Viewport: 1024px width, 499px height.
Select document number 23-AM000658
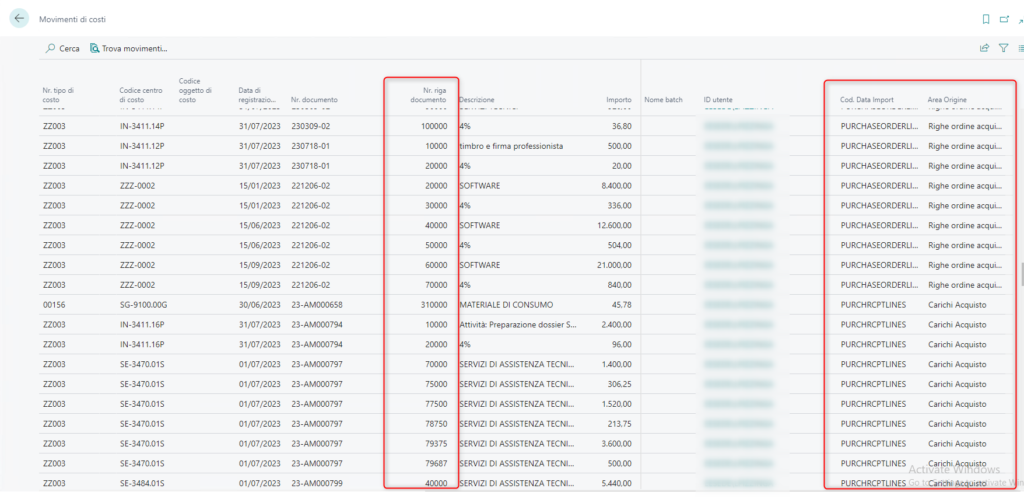click(x=317, y=305)
